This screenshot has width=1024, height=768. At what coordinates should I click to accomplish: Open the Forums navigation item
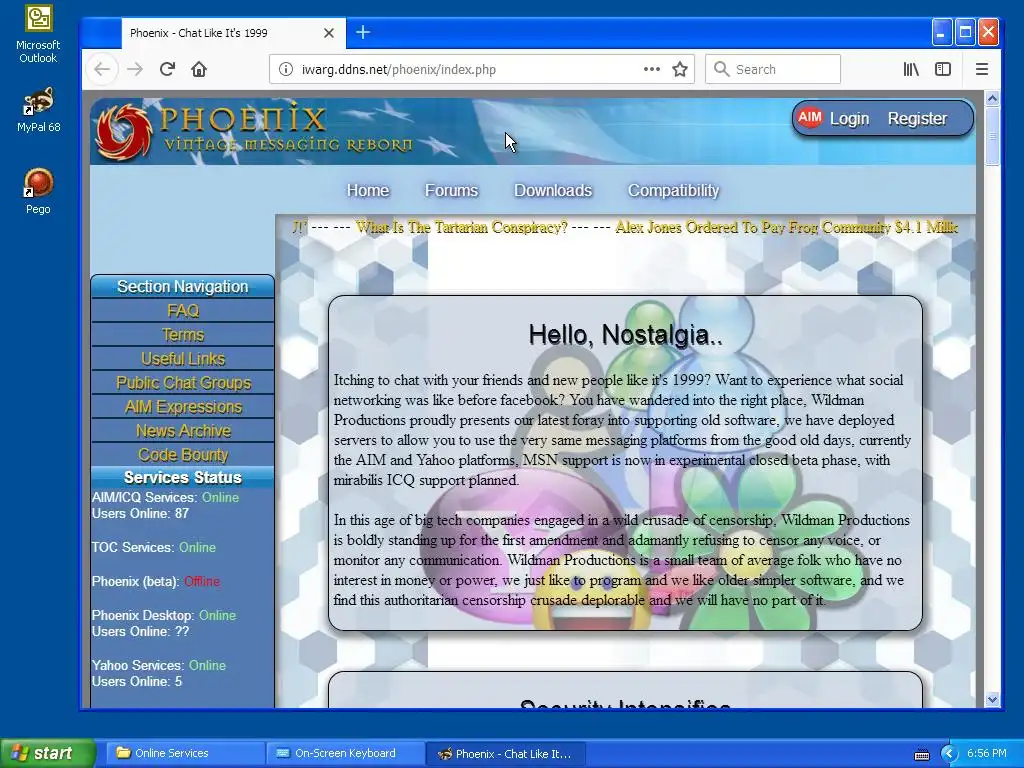(x=451, y=190)
